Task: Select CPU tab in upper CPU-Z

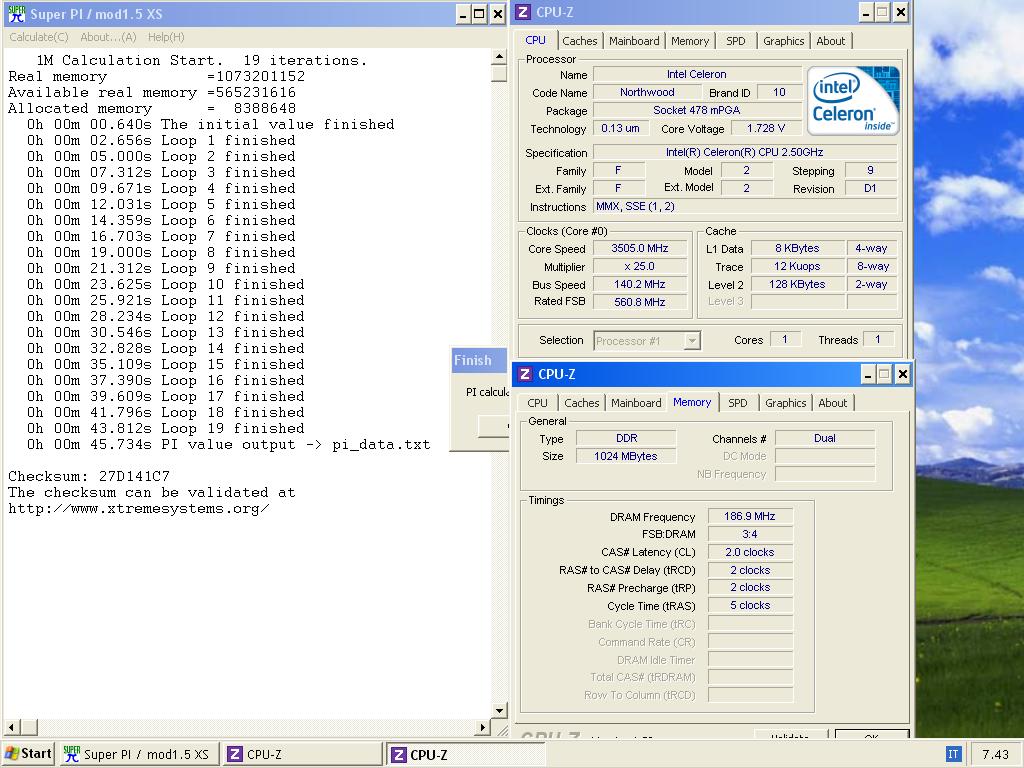Action: (x=536, y=40)
